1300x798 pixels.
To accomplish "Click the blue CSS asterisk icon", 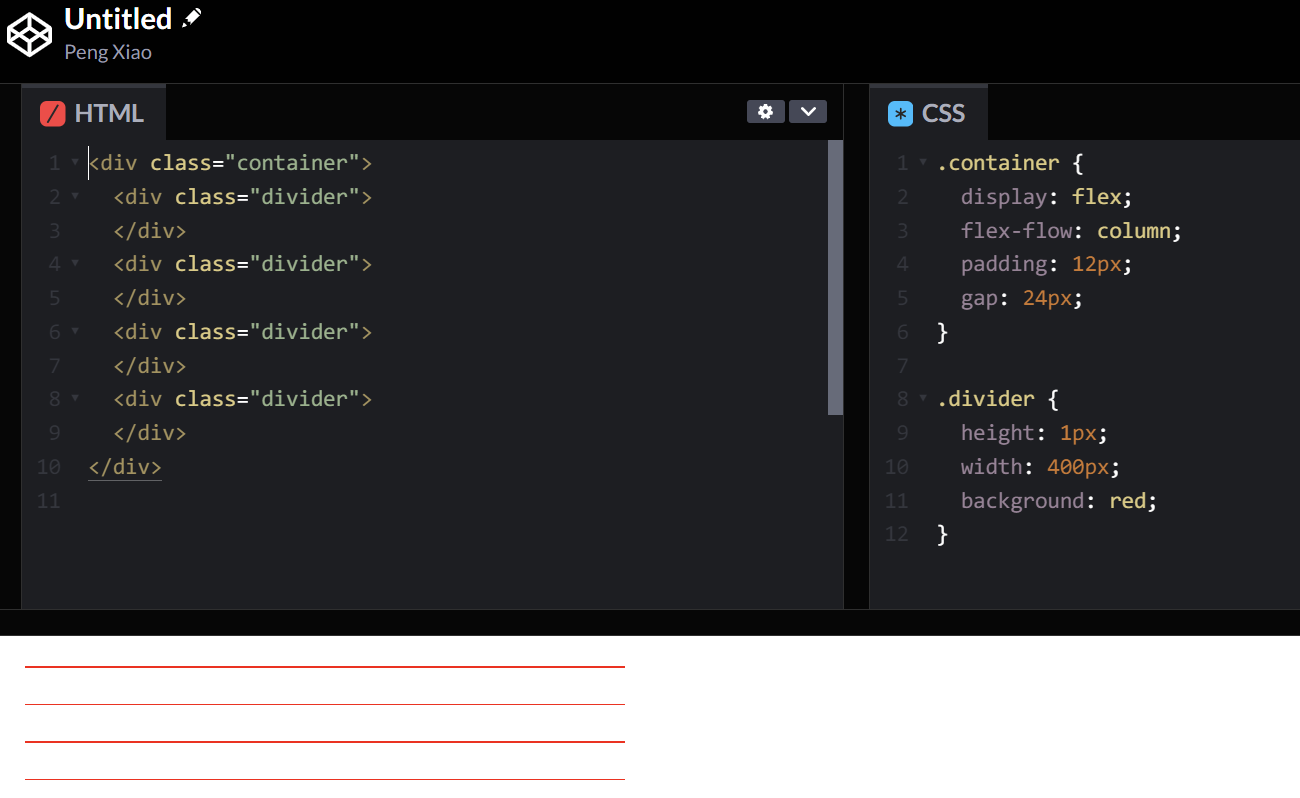I will click(901, 114).
